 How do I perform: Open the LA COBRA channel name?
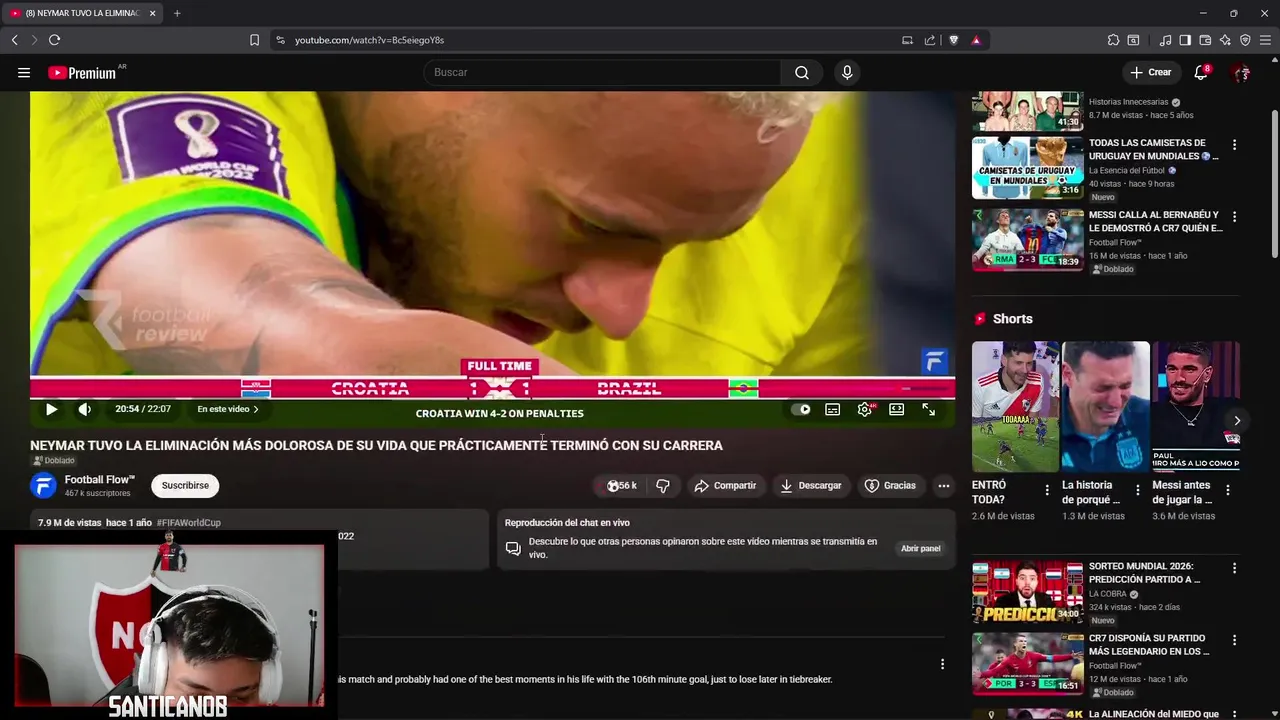coord(1107,594)
